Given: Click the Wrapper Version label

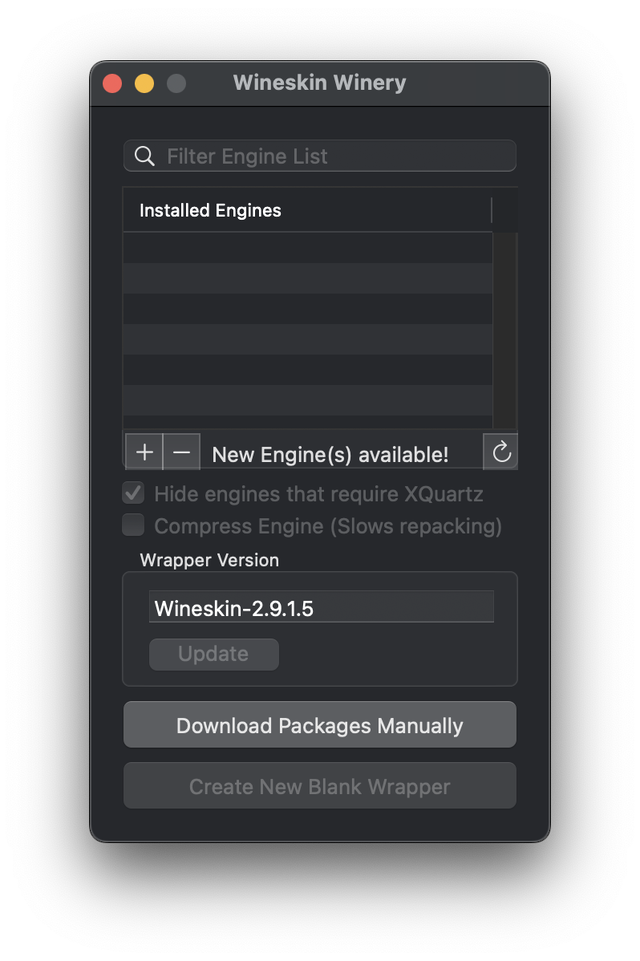Looking at the screenshot, I should (x=209, y=560).
